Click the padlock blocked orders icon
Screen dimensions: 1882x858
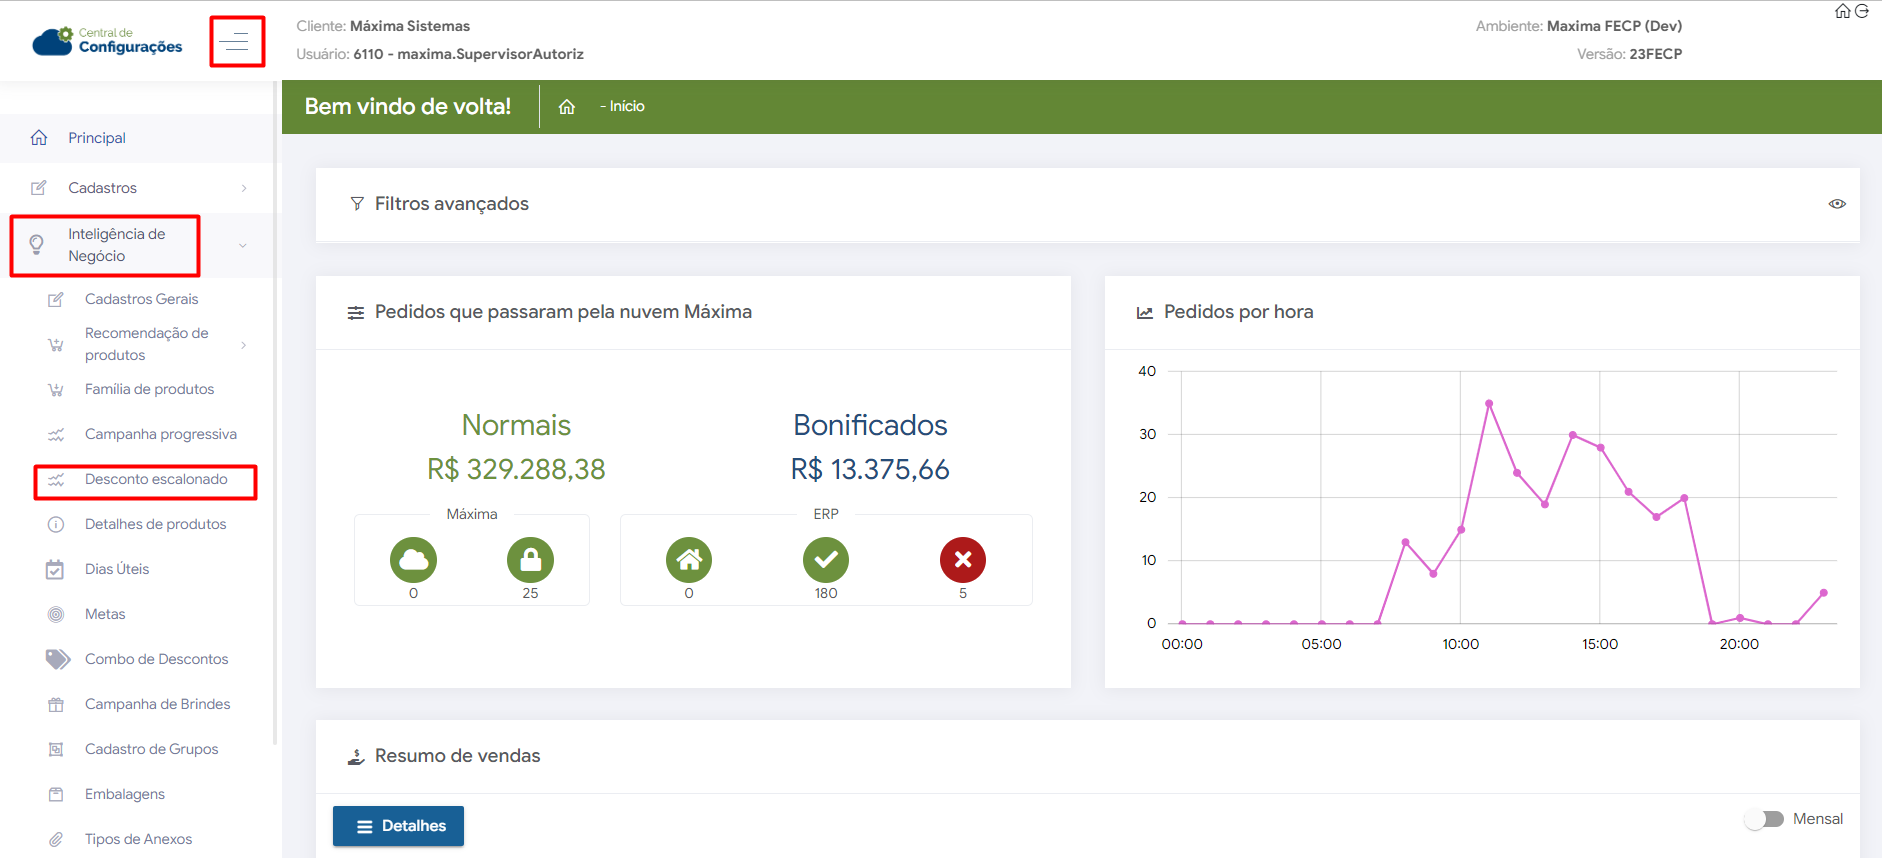tap(530, 560)
